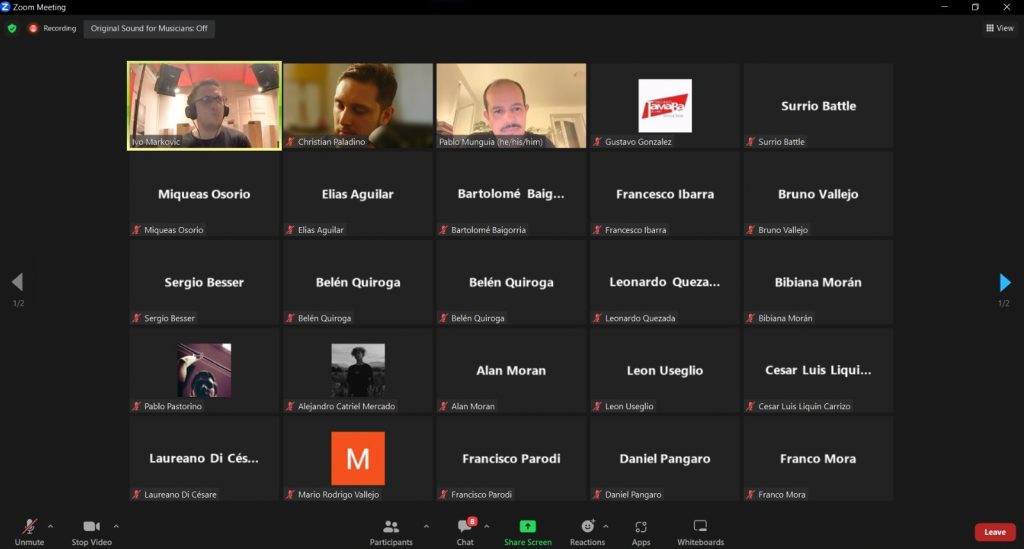This screenshot has height=549, width=1024.
Task: Go to previous page of participants
Action: (17, 283)
